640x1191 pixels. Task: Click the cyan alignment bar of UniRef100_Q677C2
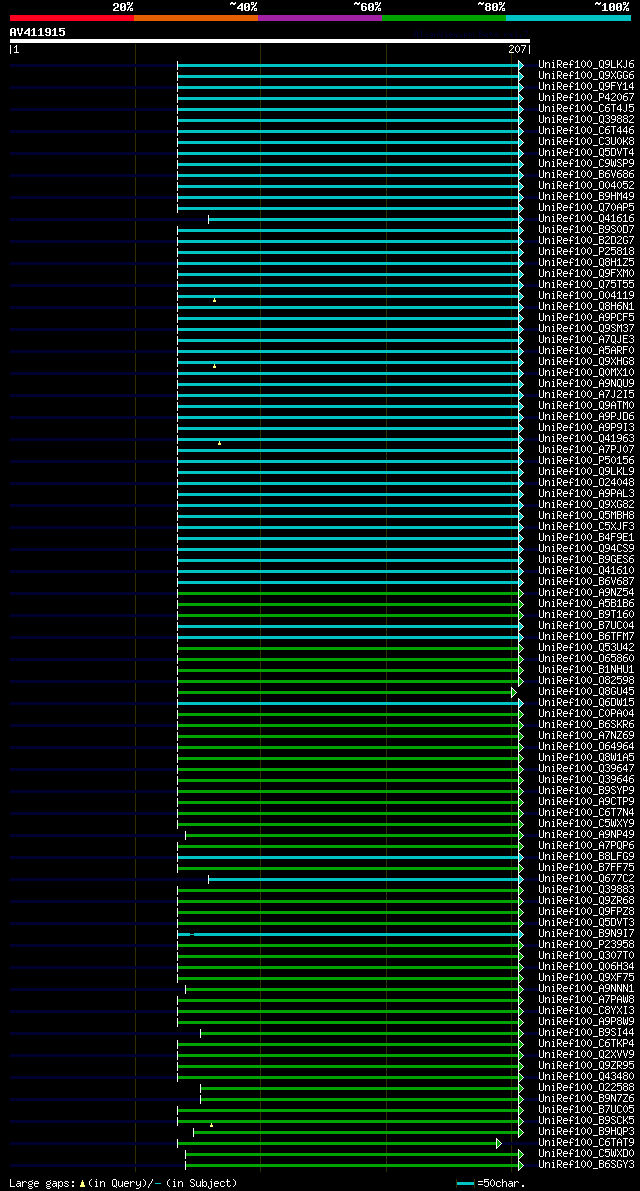tap(364, 879)
